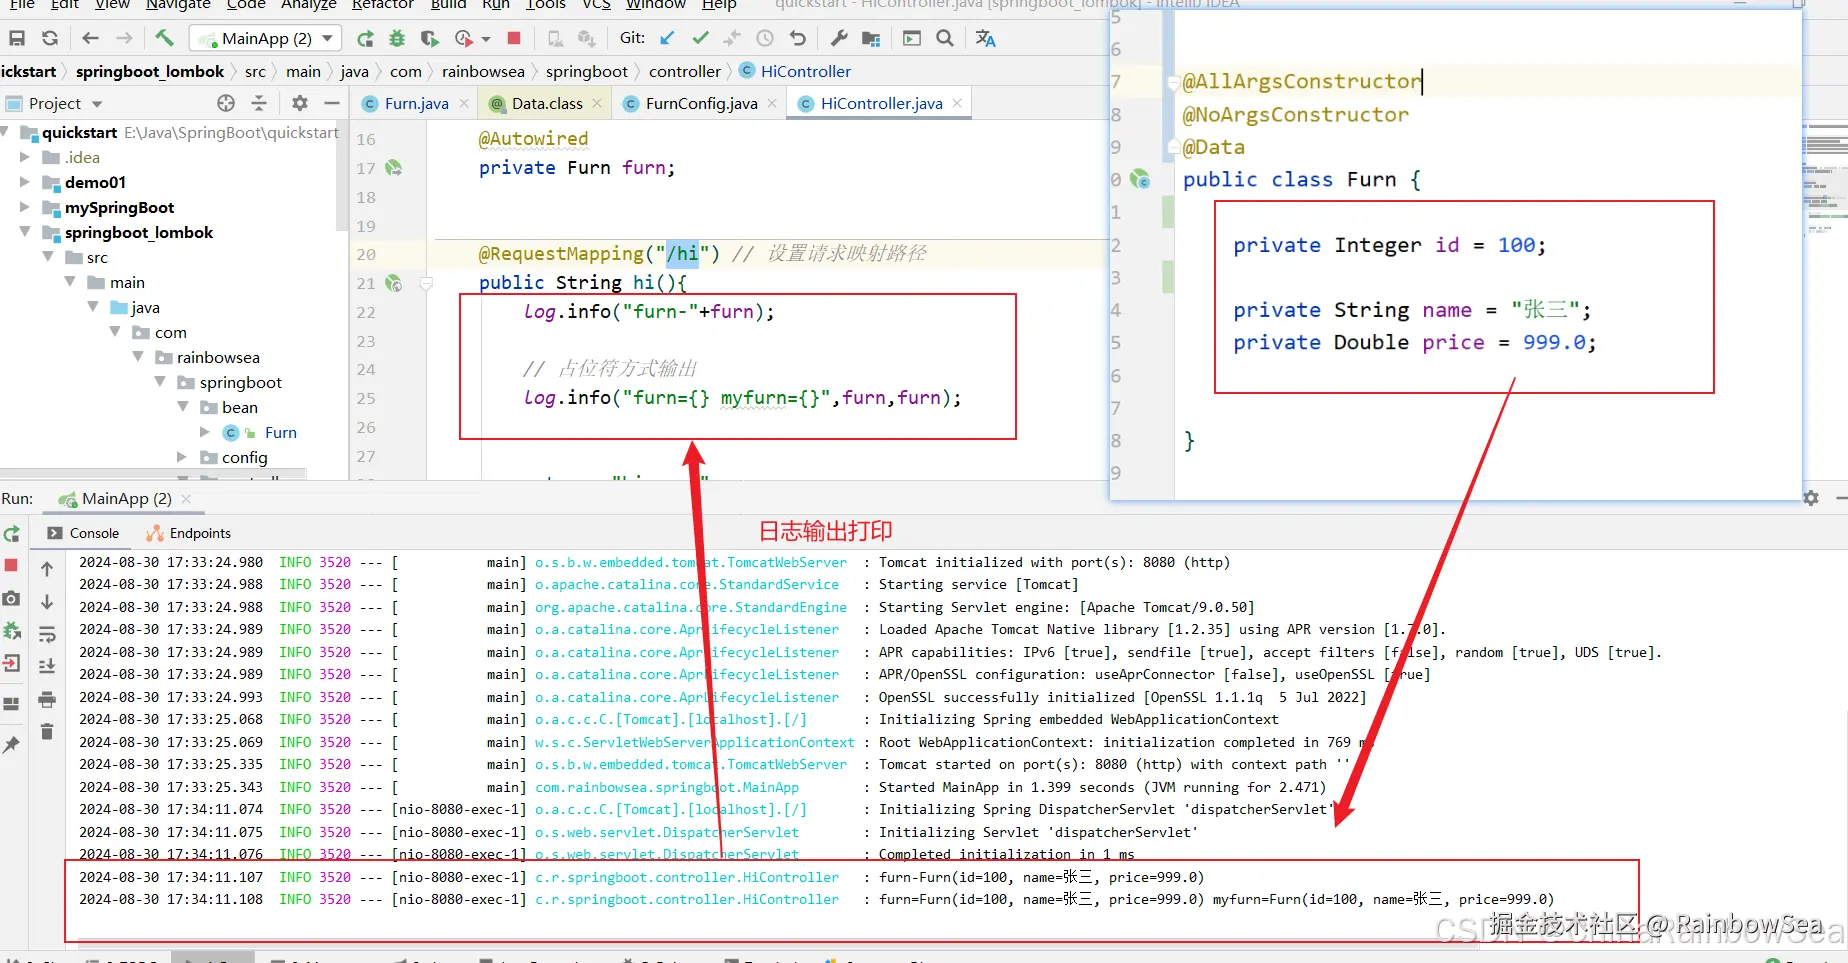Screen dimensions: 1848x963
Task: Click the Save All toolbar icon
Action: 17,38
